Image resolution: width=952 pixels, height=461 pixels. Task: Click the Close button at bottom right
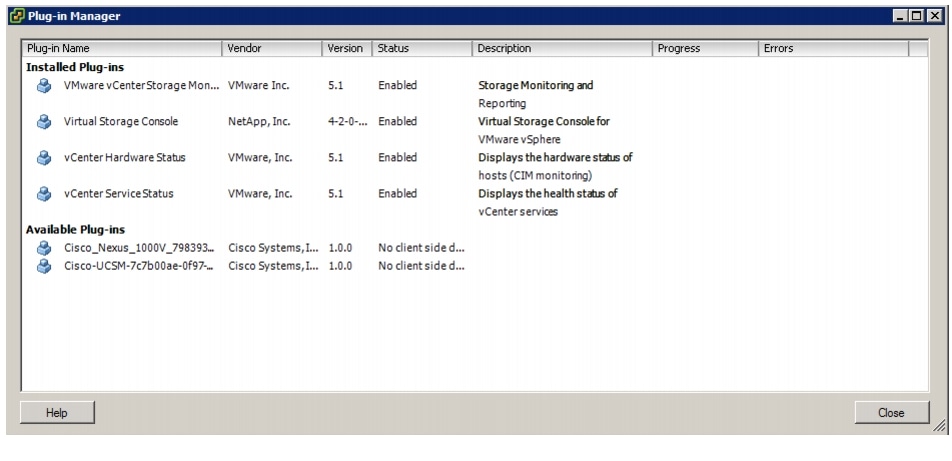click(x=891, y=413)
